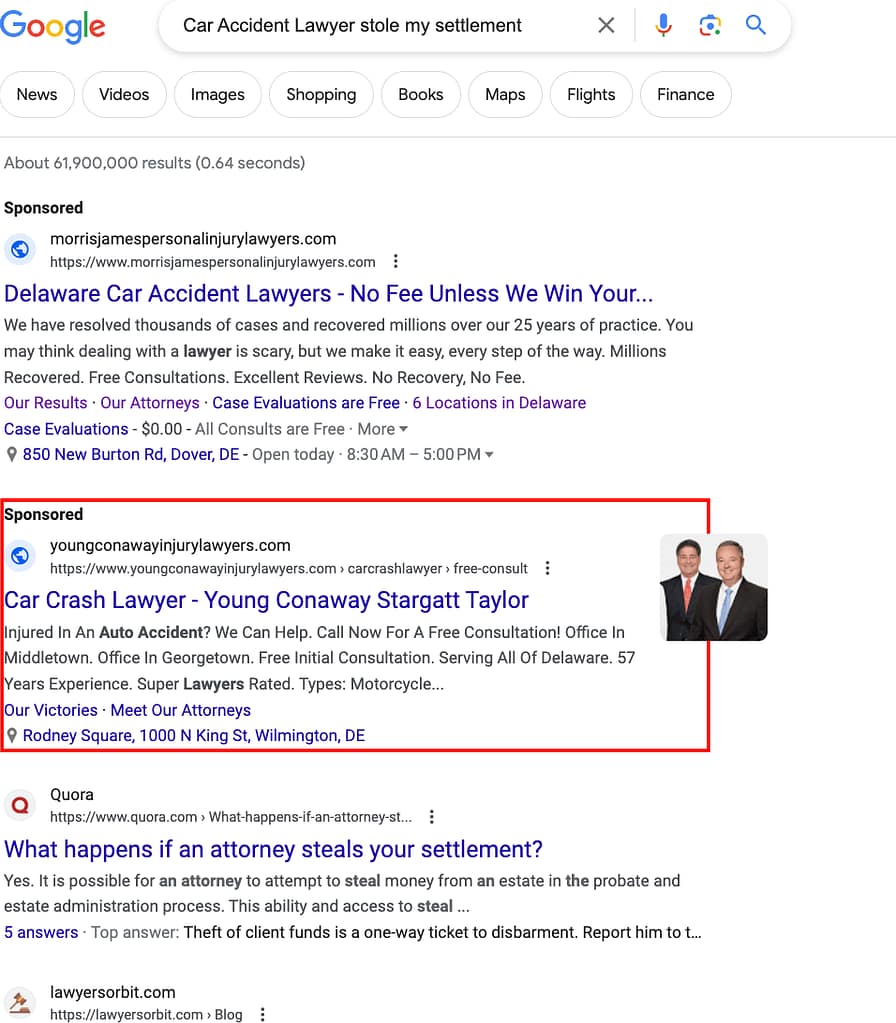Screen dimensions: 896x1023
Task: Switch to the Books tab
Action: point(421,95)
